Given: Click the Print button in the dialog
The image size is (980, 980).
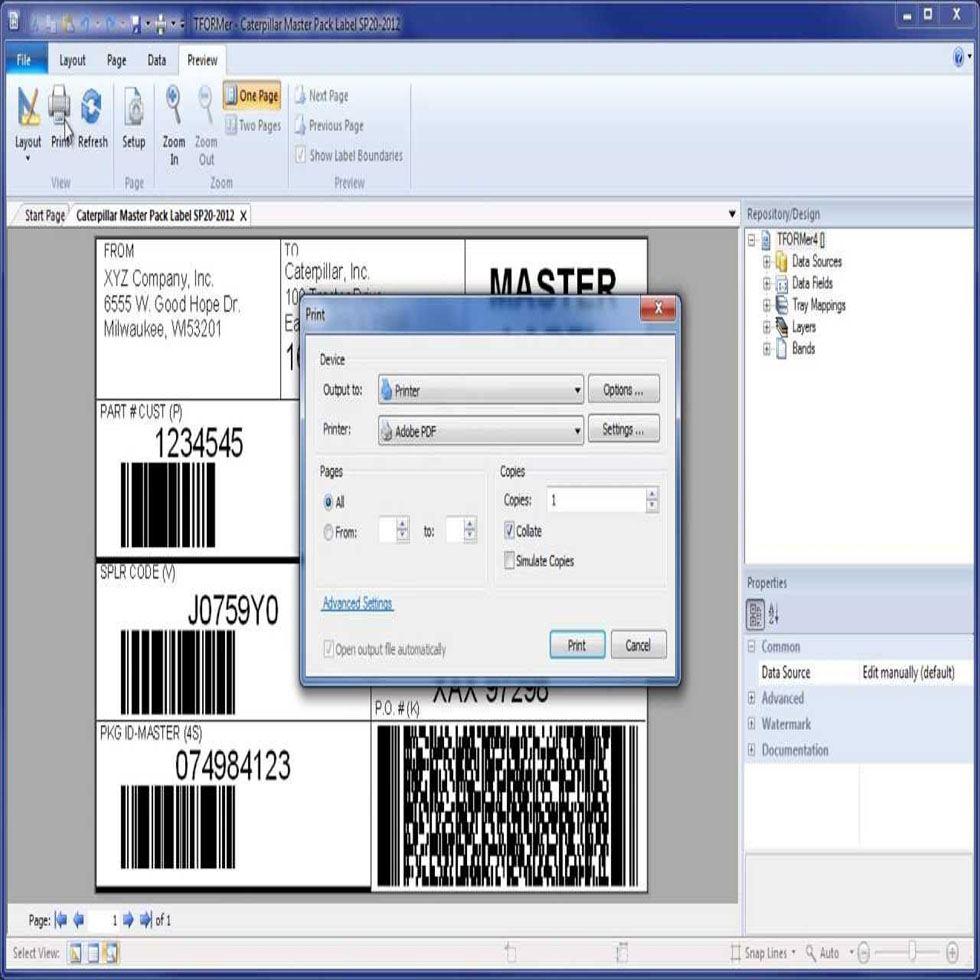Looking at the screenshot, I should point(577,645).
